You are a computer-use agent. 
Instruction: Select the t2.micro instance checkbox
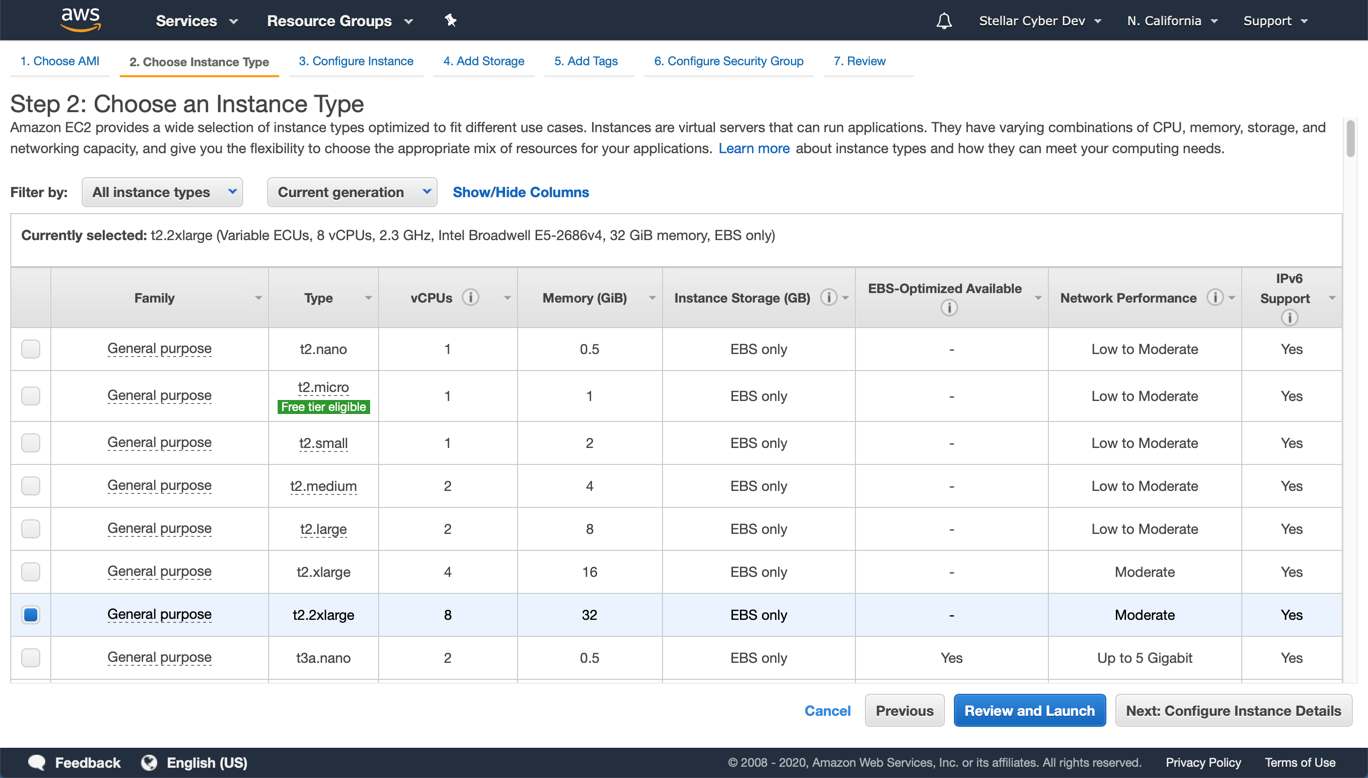pyautogui.click(x=31, y=396)
